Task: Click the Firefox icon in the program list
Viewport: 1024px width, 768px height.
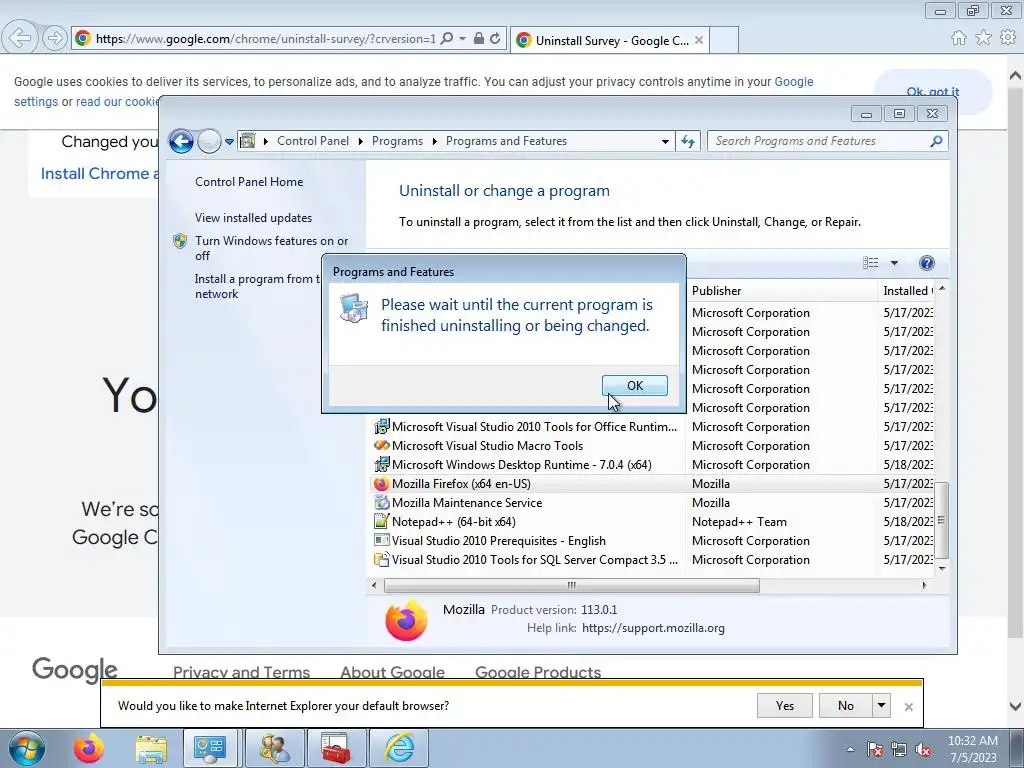Action: coord(381,484)
